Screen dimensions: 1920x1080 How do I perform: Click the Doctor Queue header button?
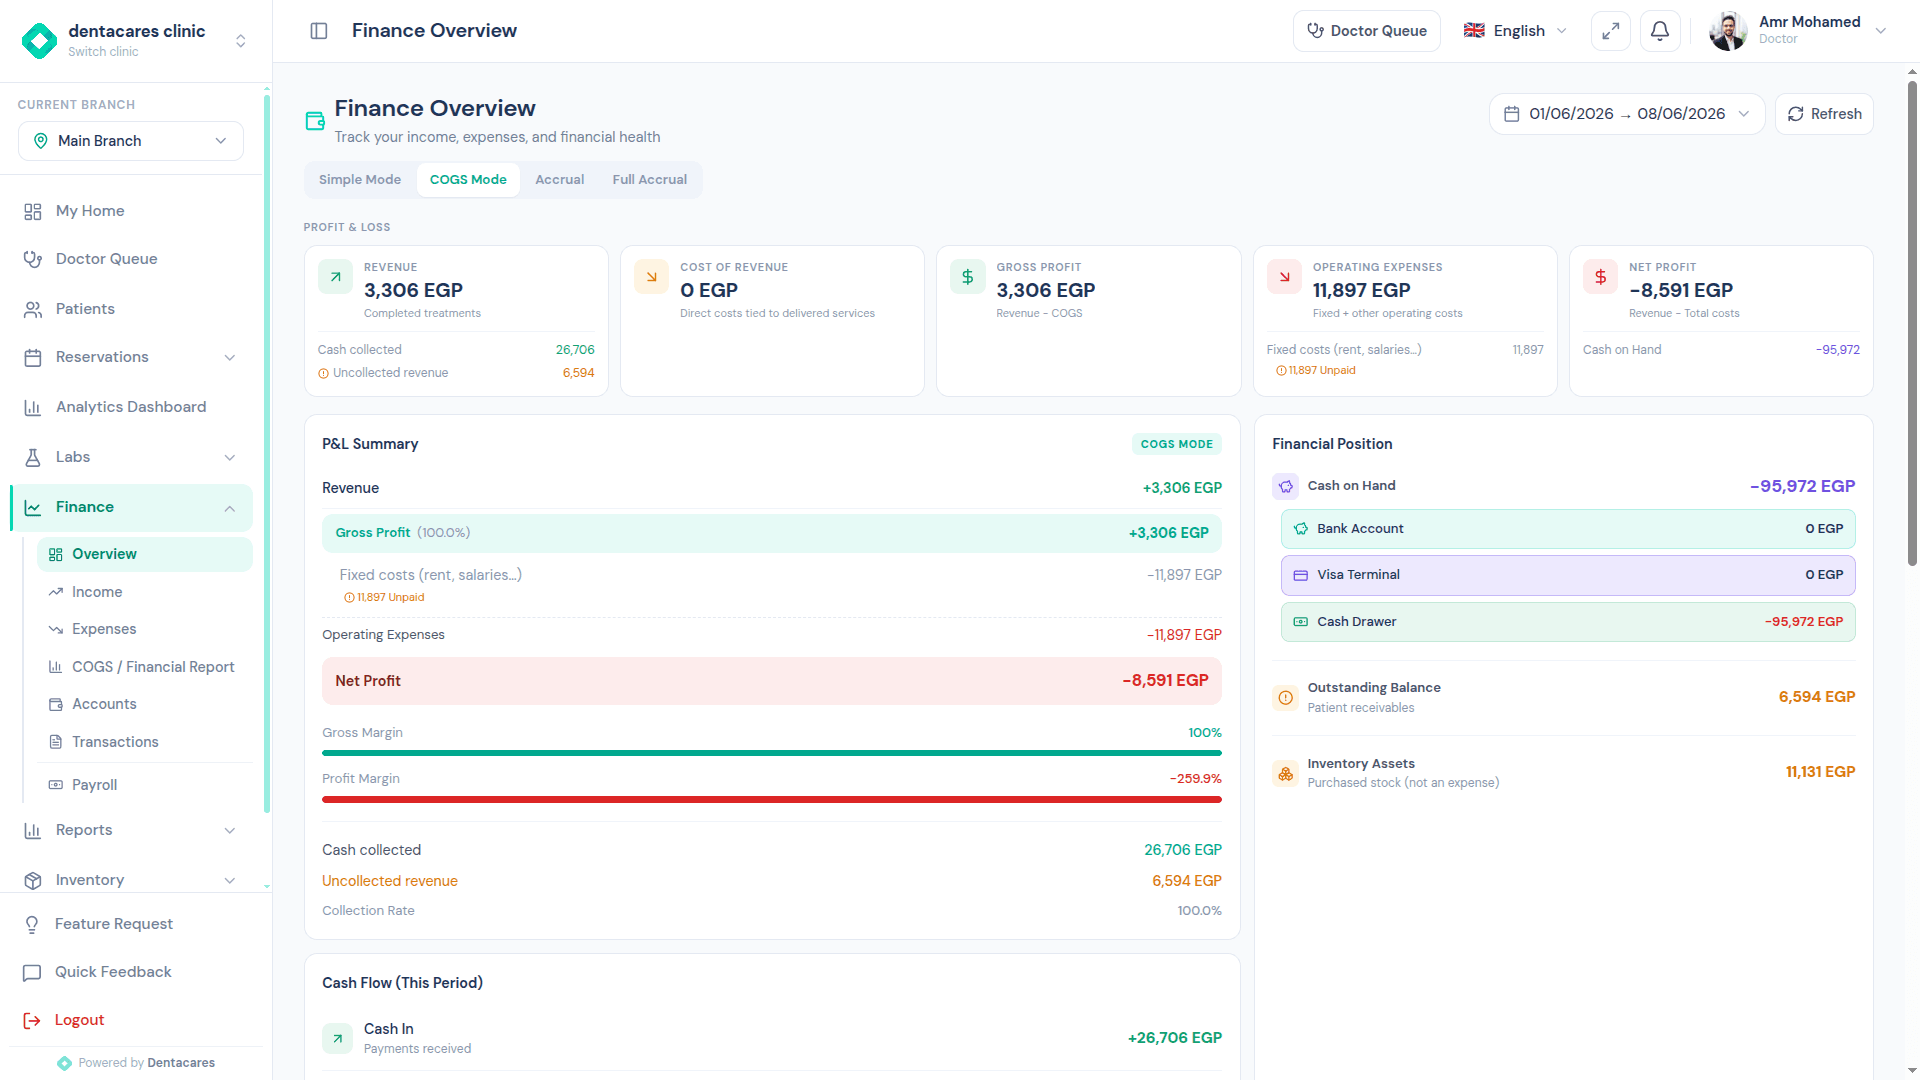(1366, 31)
